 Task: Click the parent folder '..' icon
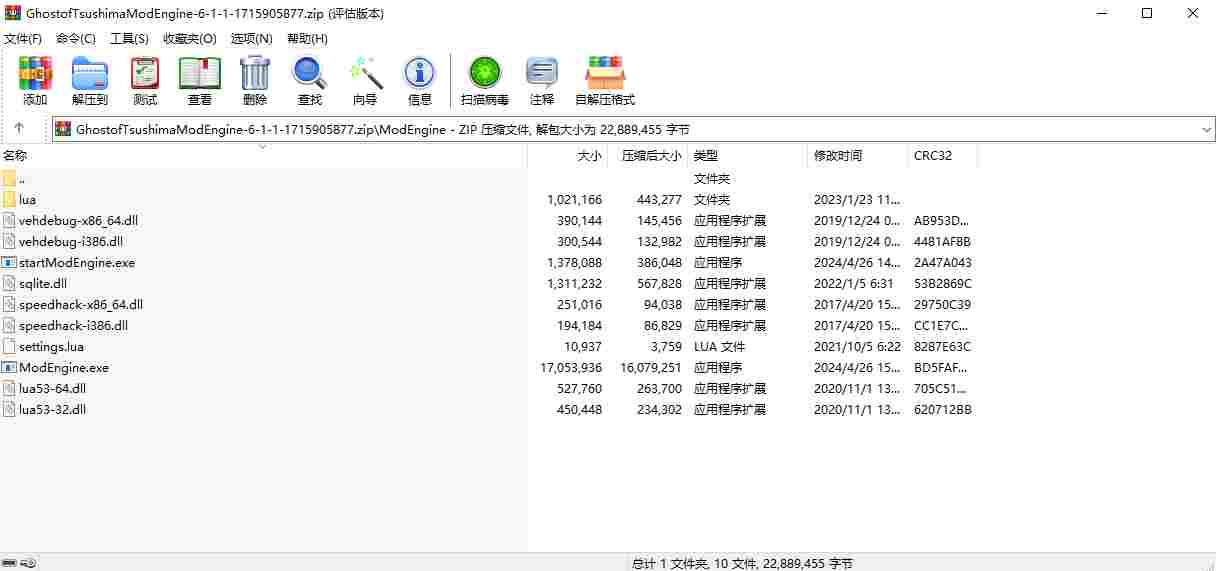[9, 179]
